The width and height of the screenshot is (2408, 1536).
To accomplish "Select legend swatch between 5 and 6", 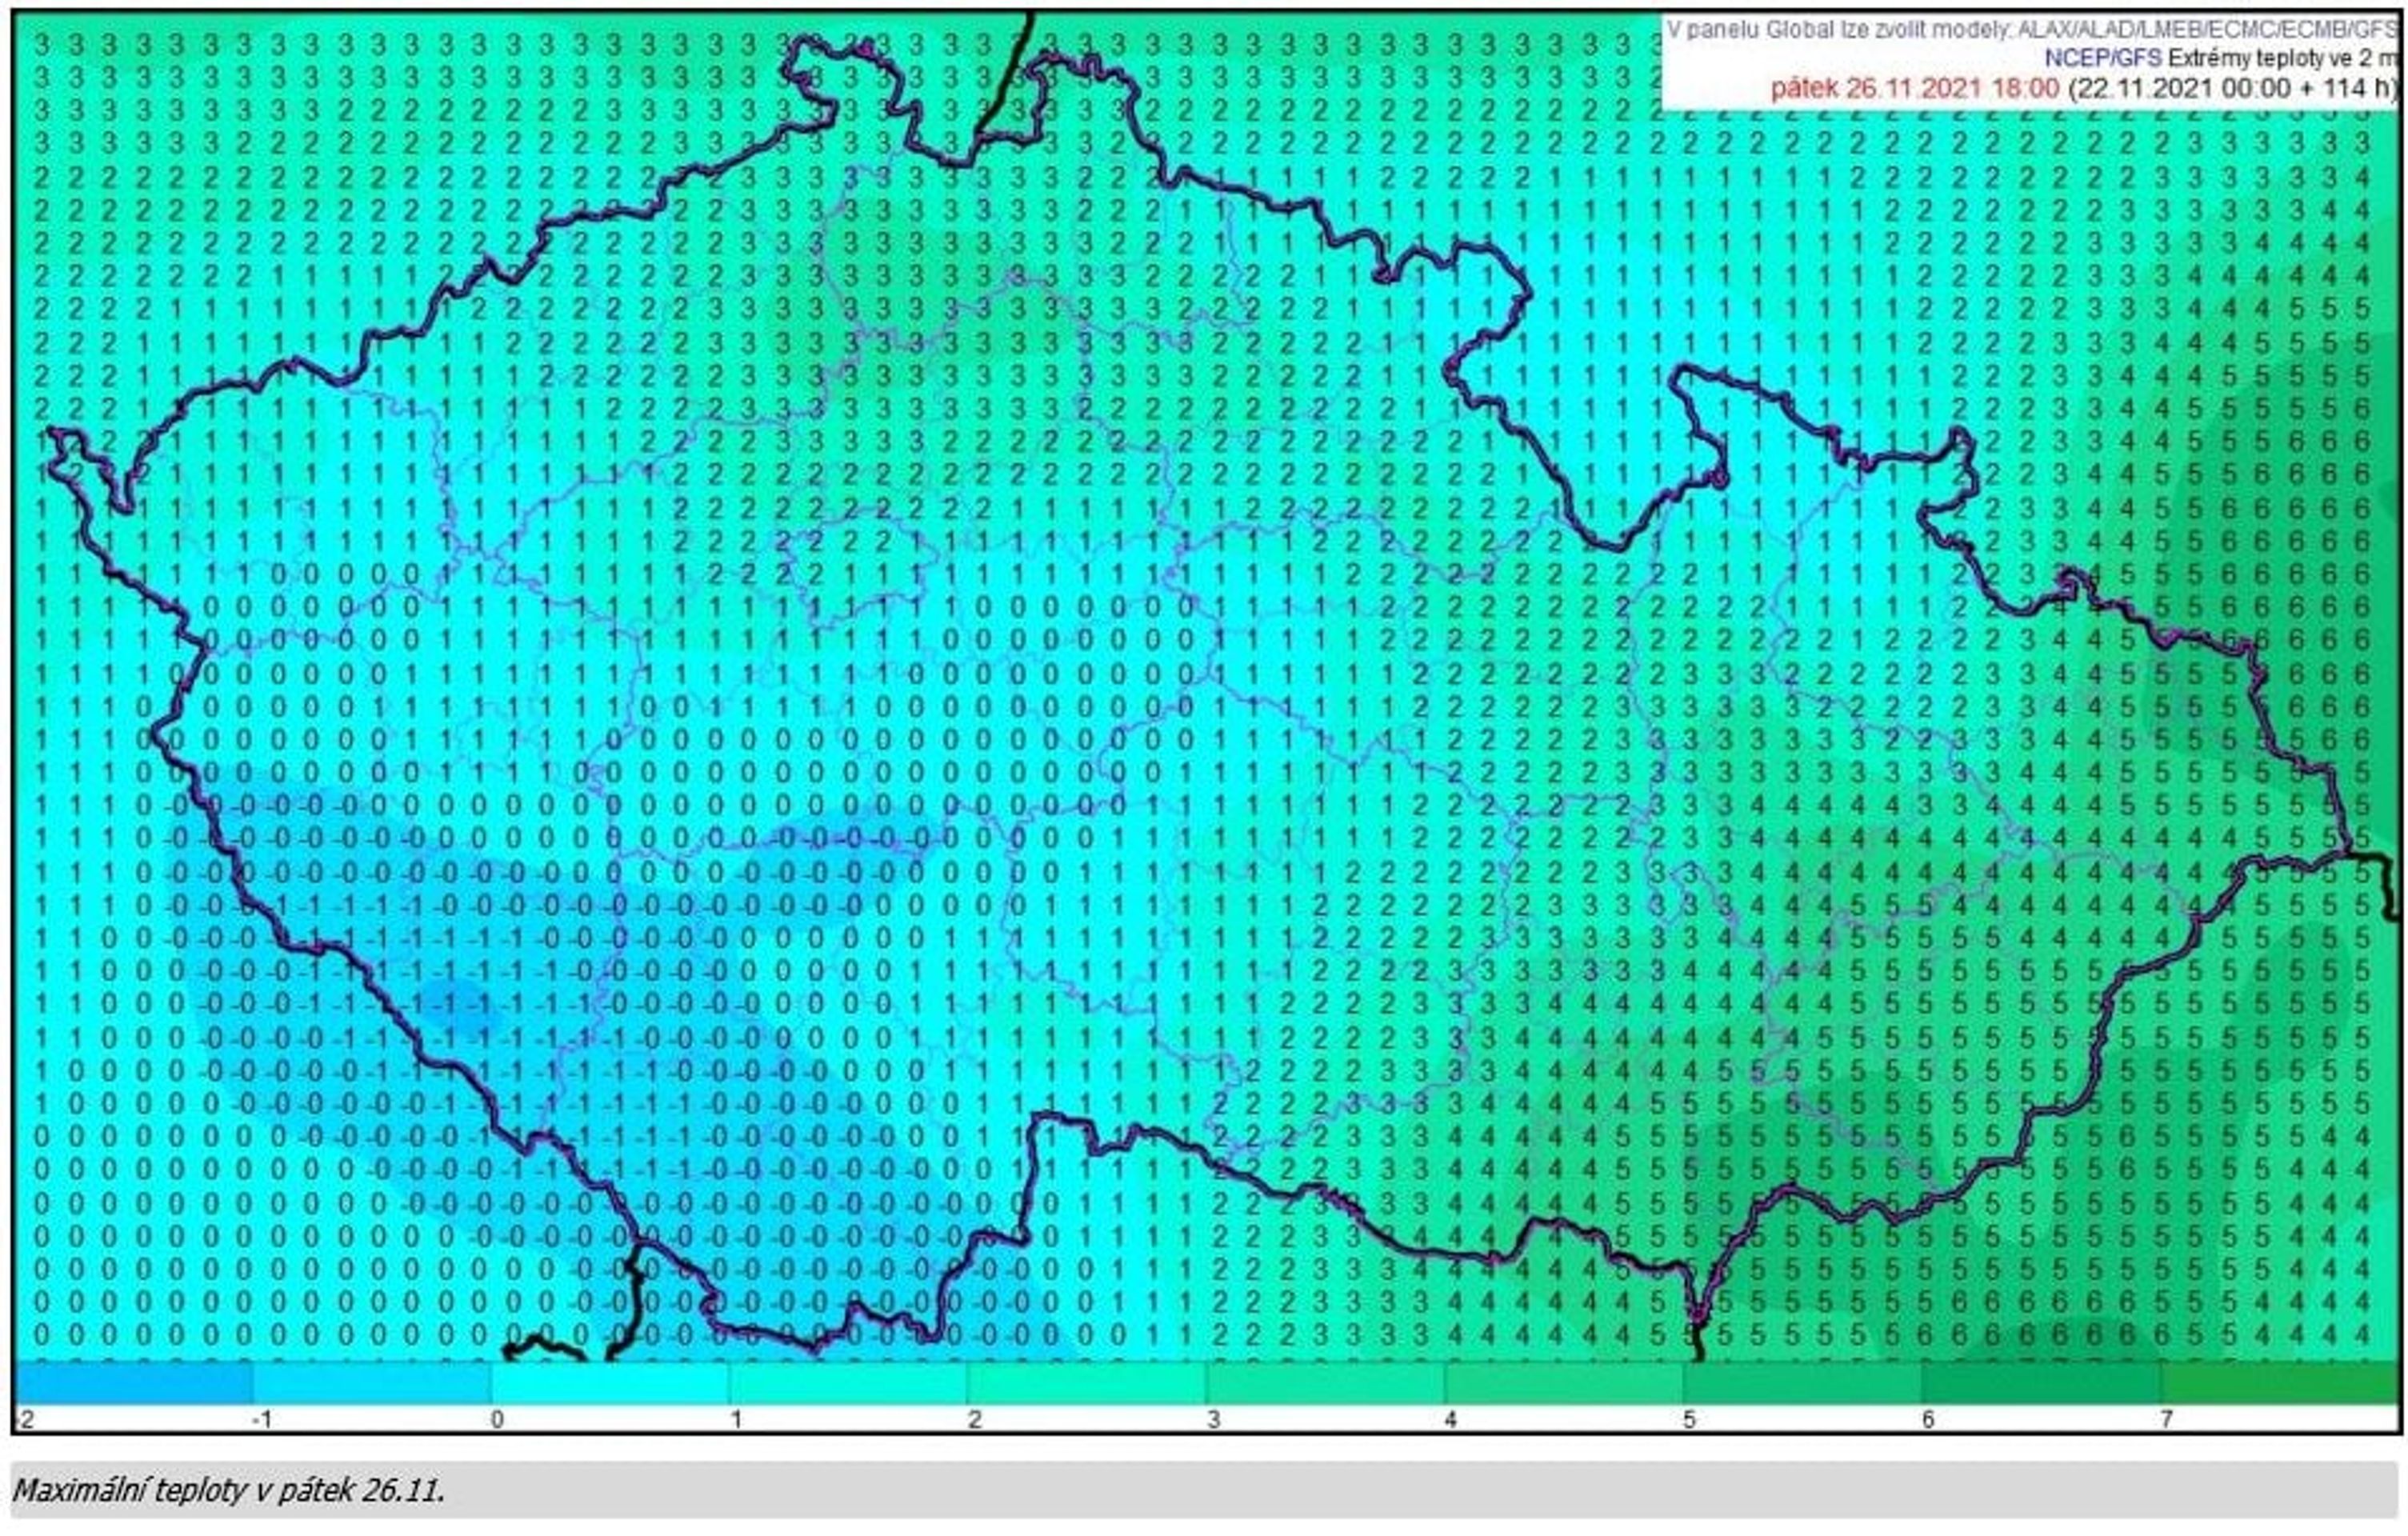I will click(1802, 1385).
